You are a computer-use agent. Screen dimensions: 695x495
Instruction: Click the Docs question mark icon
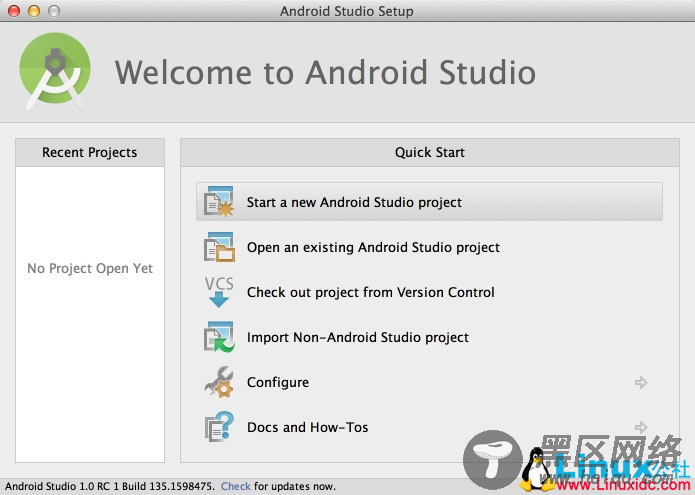219,427
